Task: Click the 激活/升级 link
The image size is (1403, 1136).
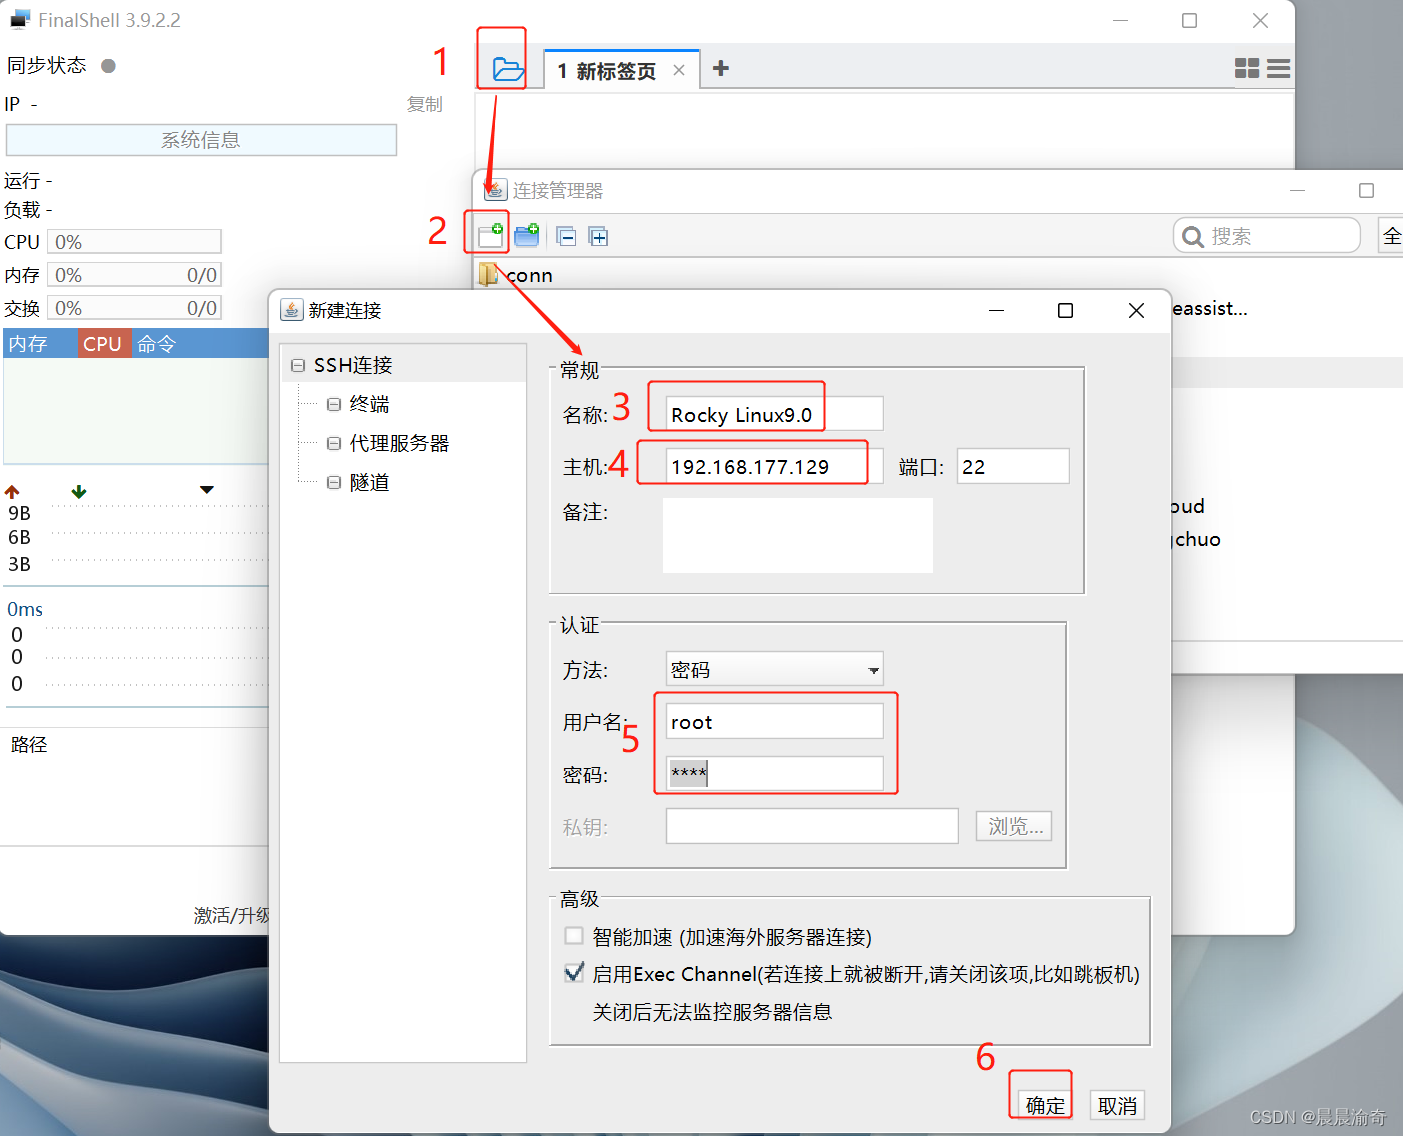Action: coord(232,915)
